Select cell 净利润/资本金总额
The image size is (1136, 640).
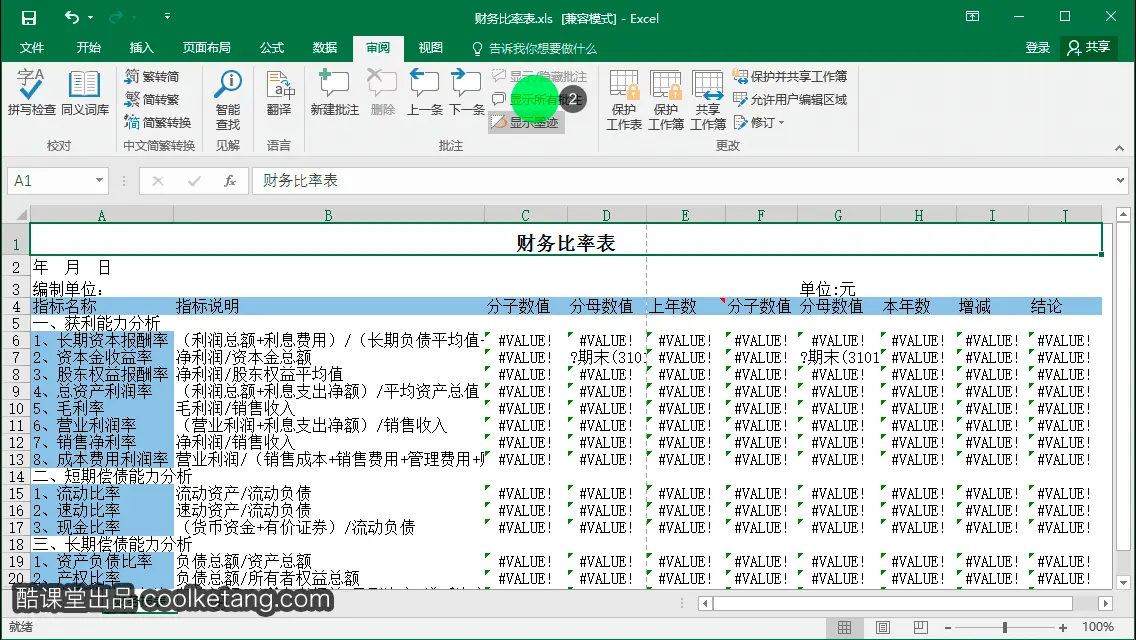pos(329,357)
